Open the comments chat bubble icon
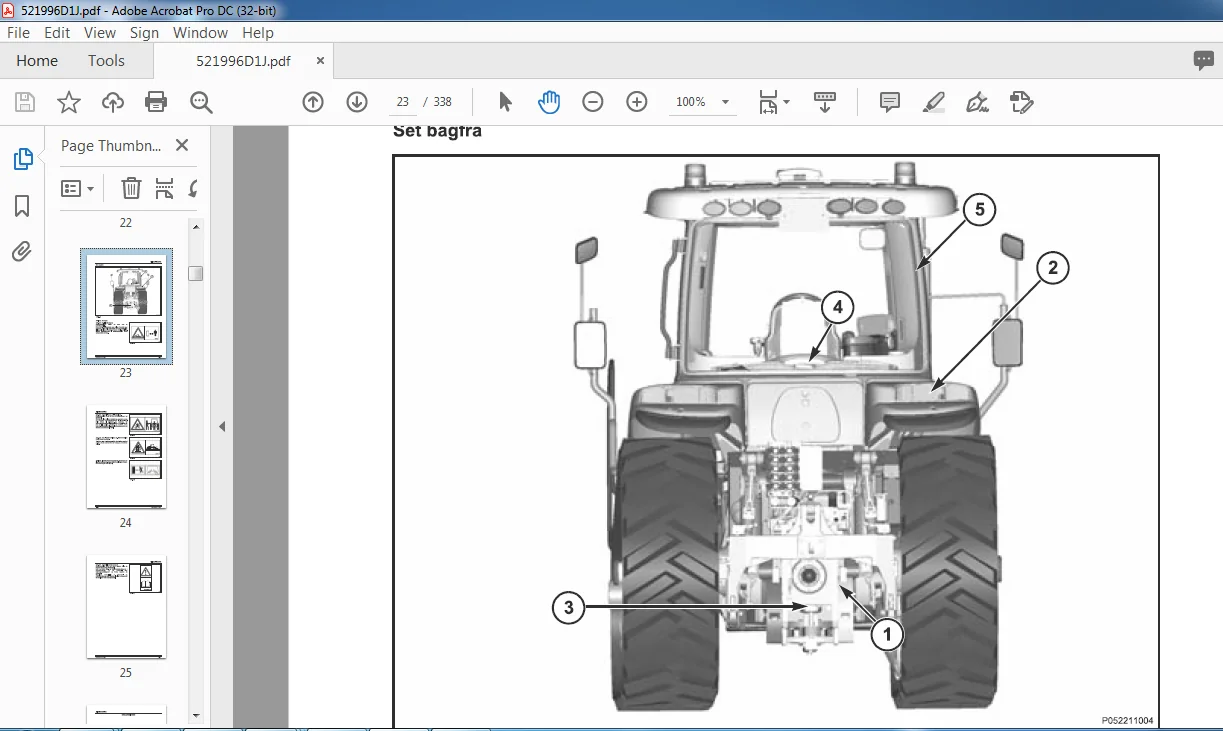The image size is (1223, 731). 1203,61
